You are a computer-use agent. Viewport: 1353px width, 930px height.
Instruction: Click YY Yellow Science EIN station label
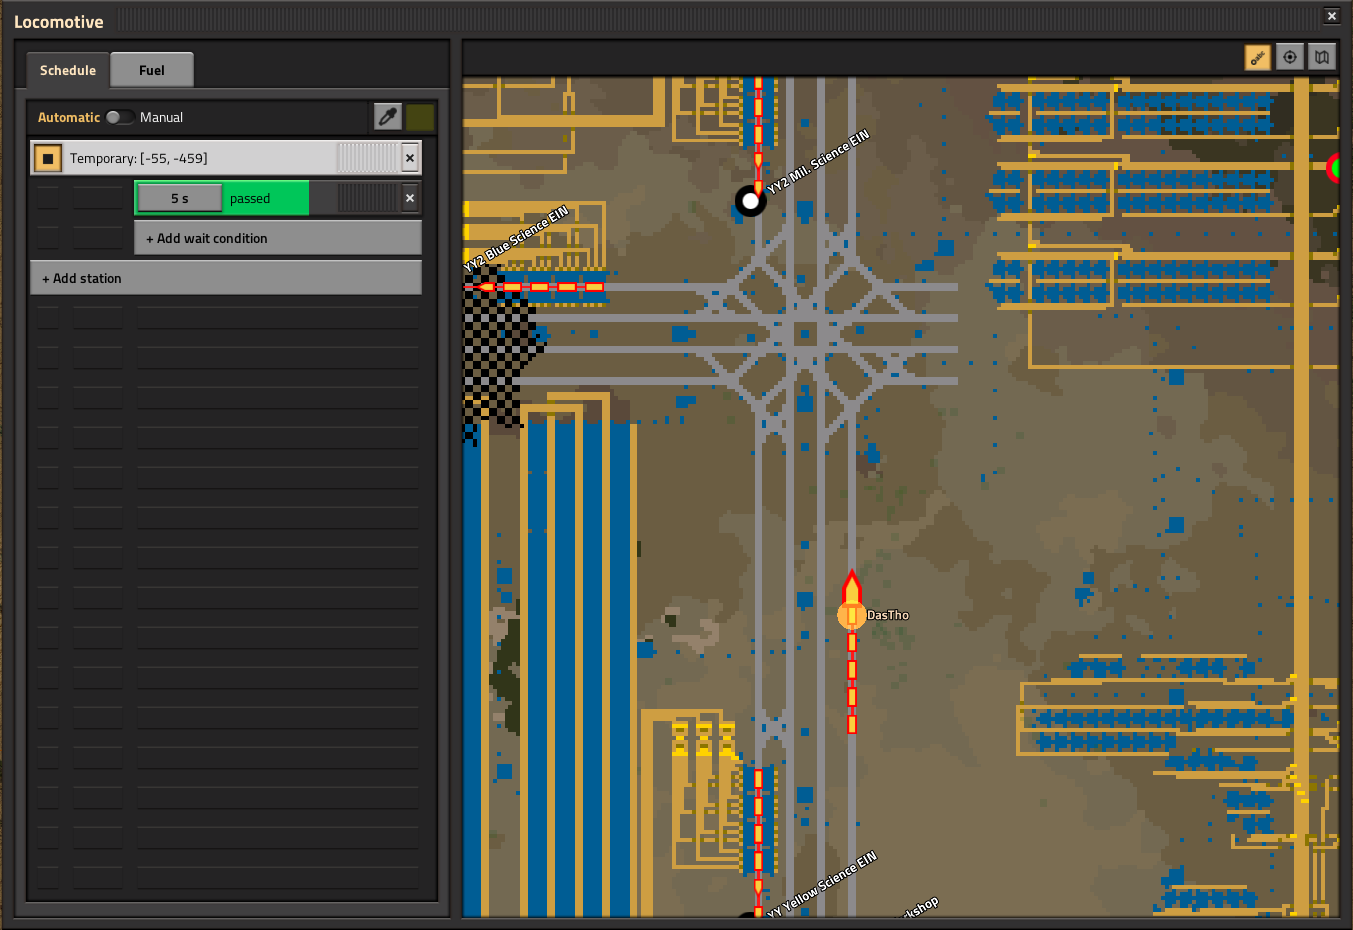pos(822,884)
